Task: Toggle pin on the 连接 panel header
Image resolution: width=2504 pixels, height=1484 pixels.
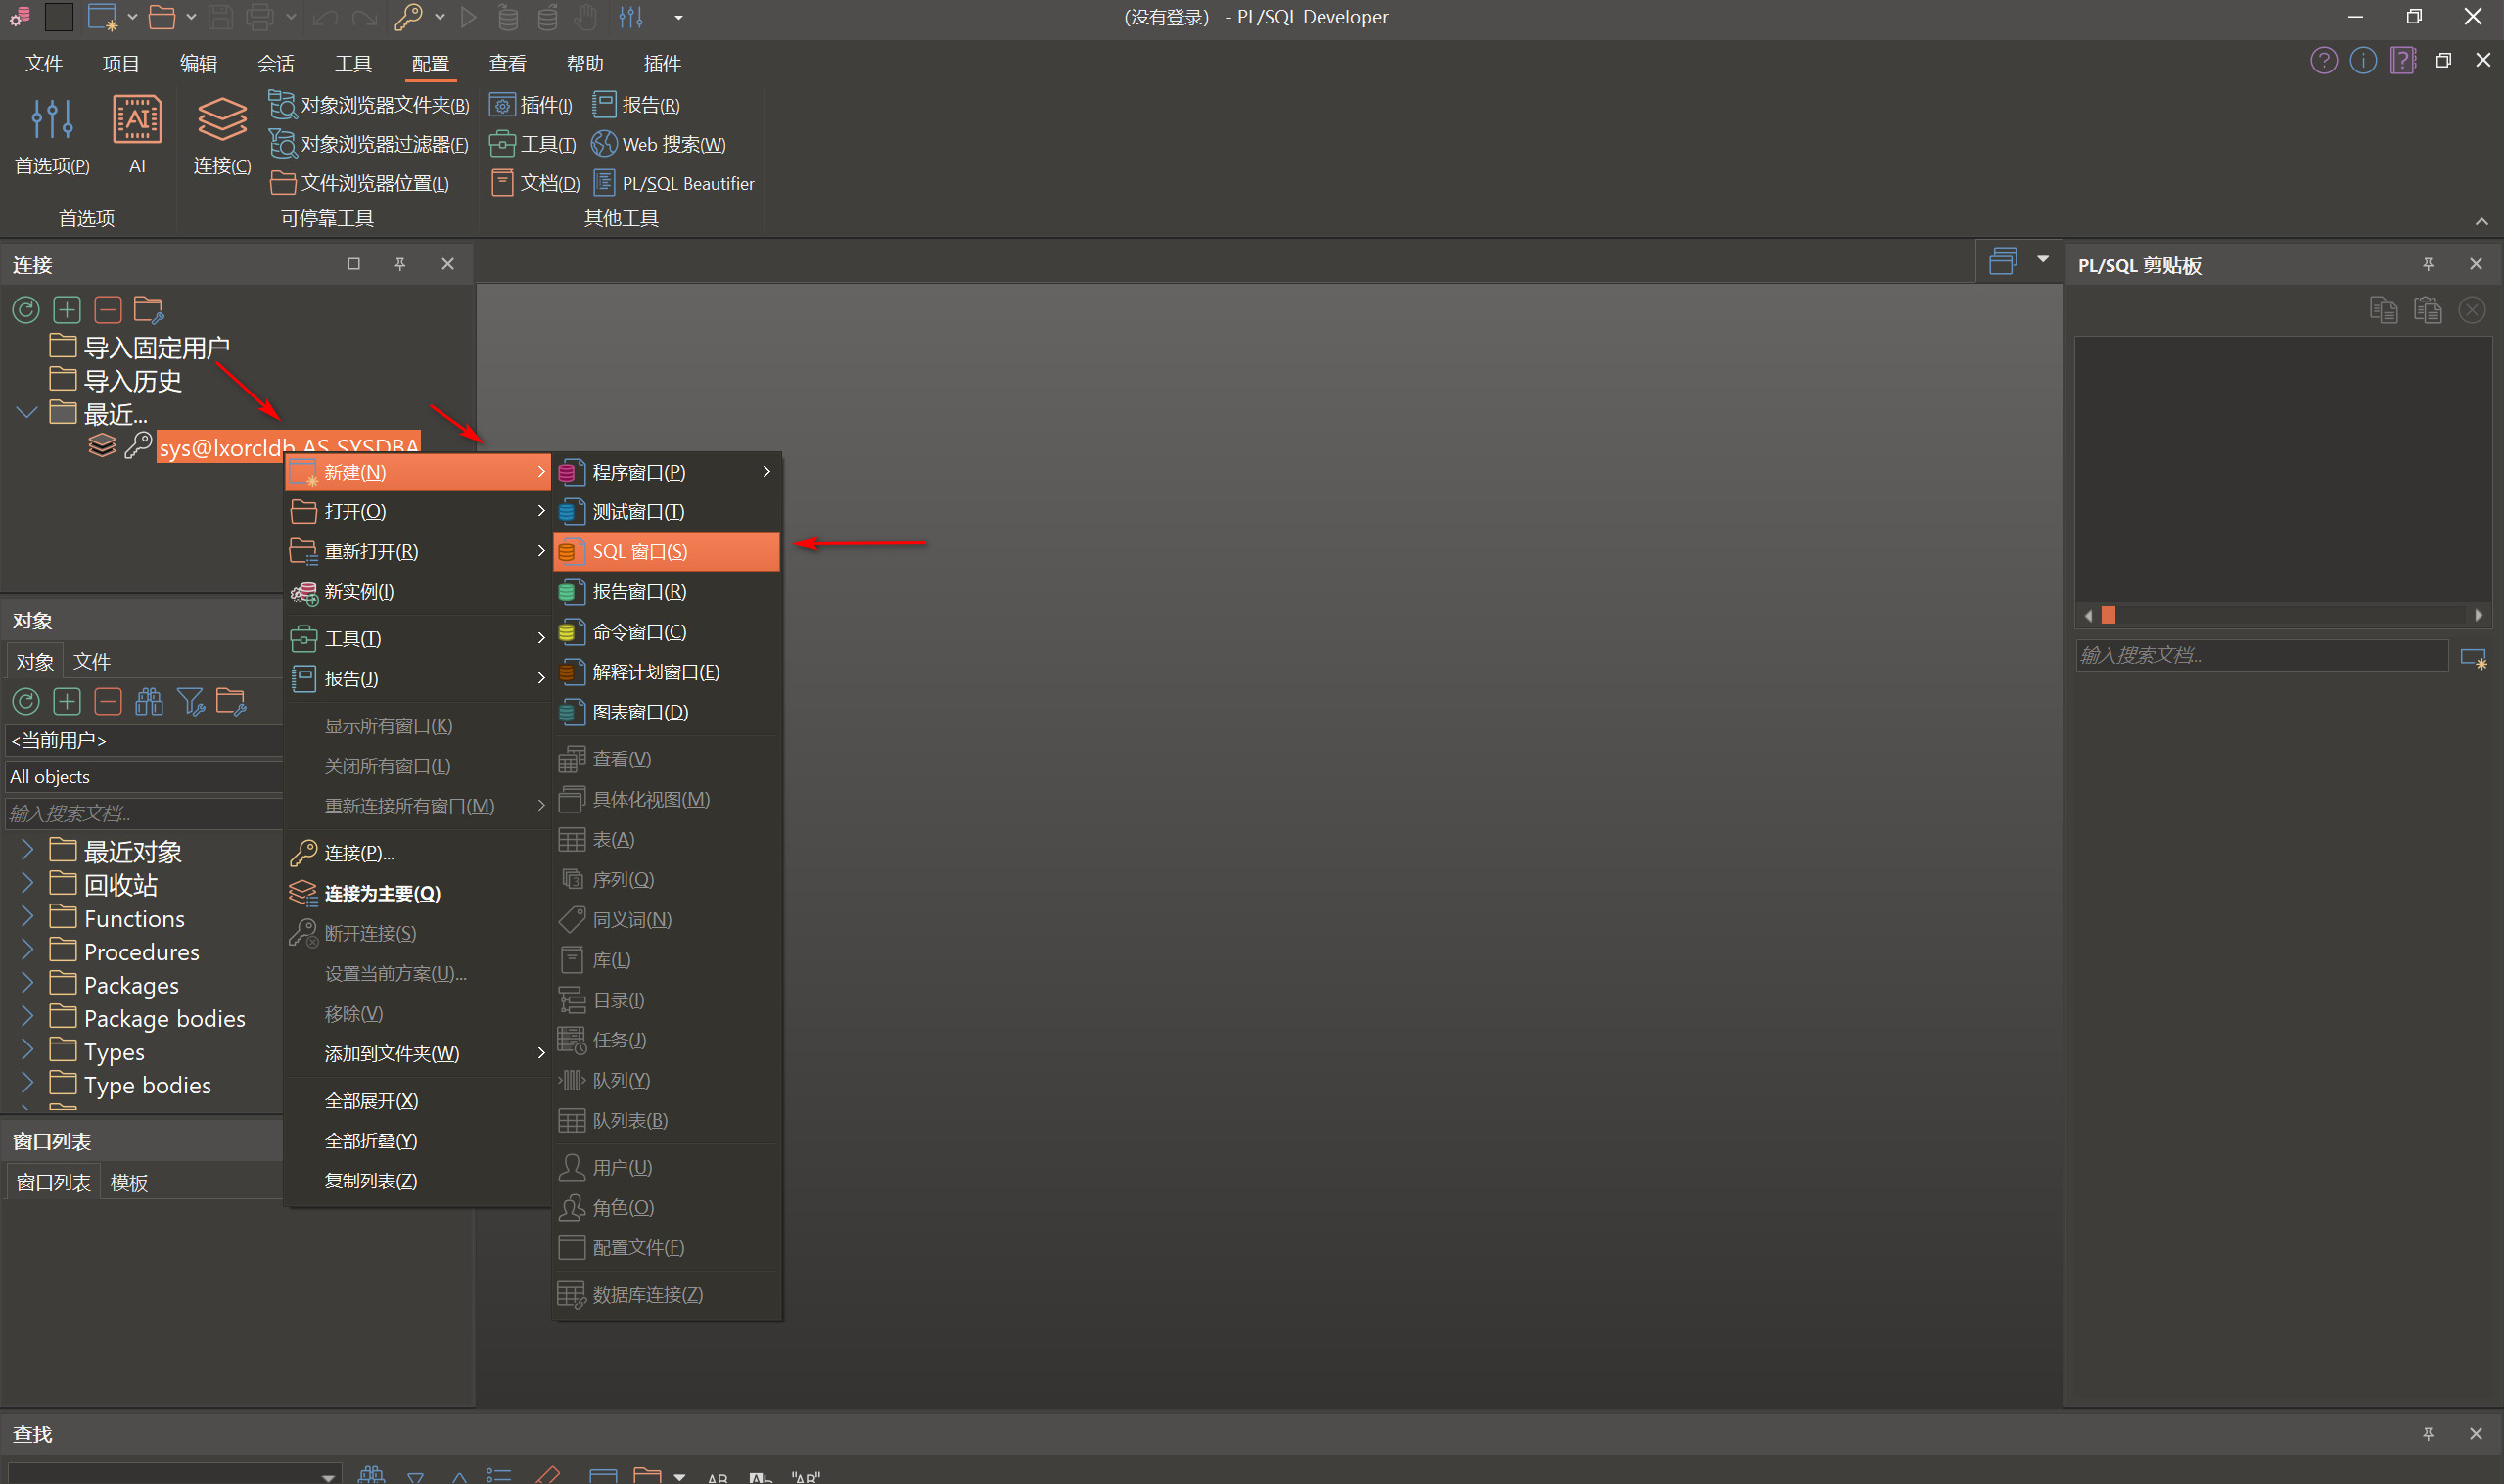Action: (400, 264)
